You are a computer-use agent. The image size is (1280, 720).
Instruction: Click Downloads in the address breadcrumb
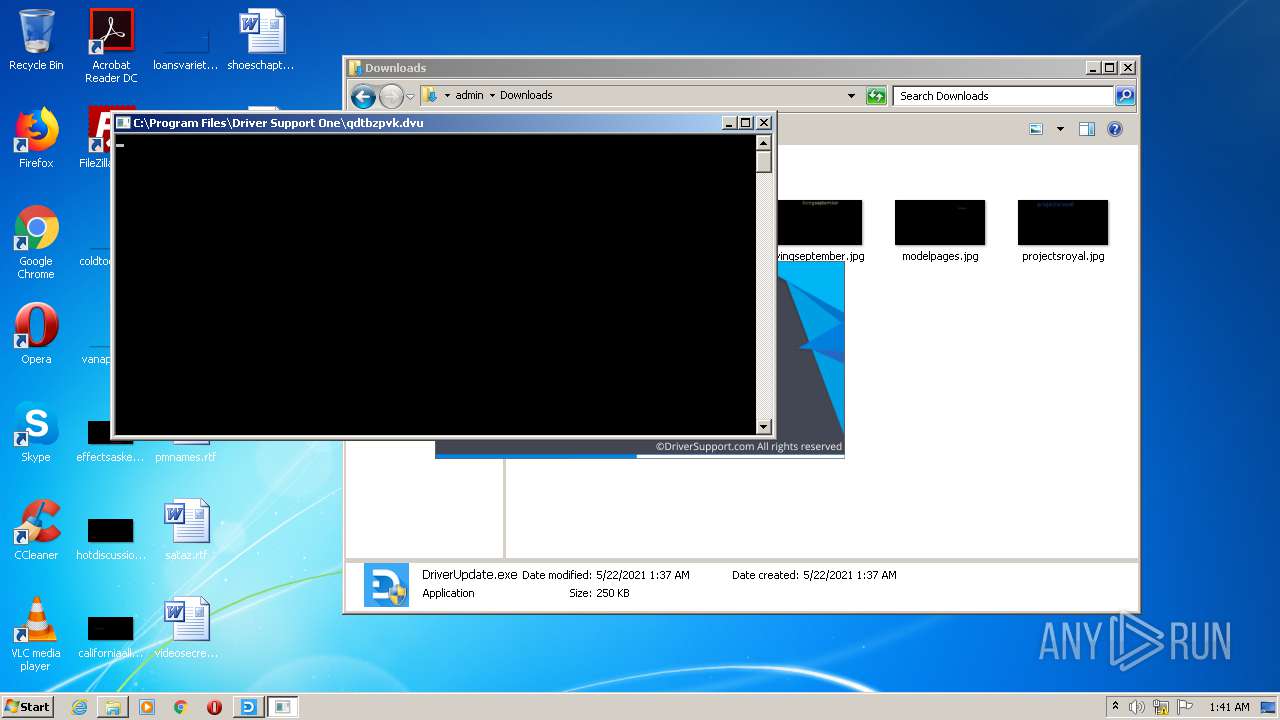click(x=526, y=96)
